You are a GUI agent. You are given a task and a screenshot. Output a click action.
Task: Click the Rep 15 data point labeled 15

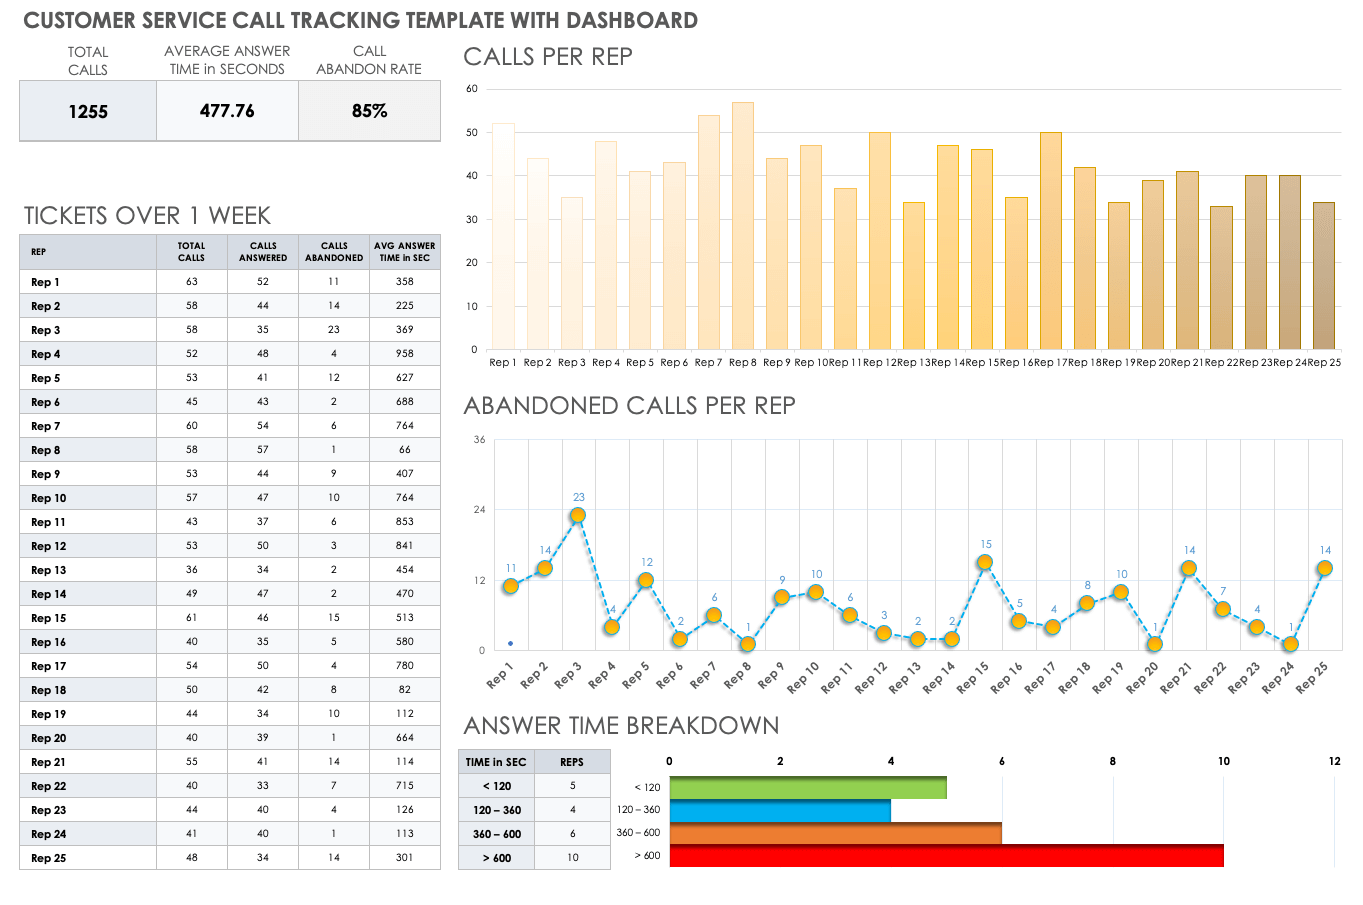point(985,562)
